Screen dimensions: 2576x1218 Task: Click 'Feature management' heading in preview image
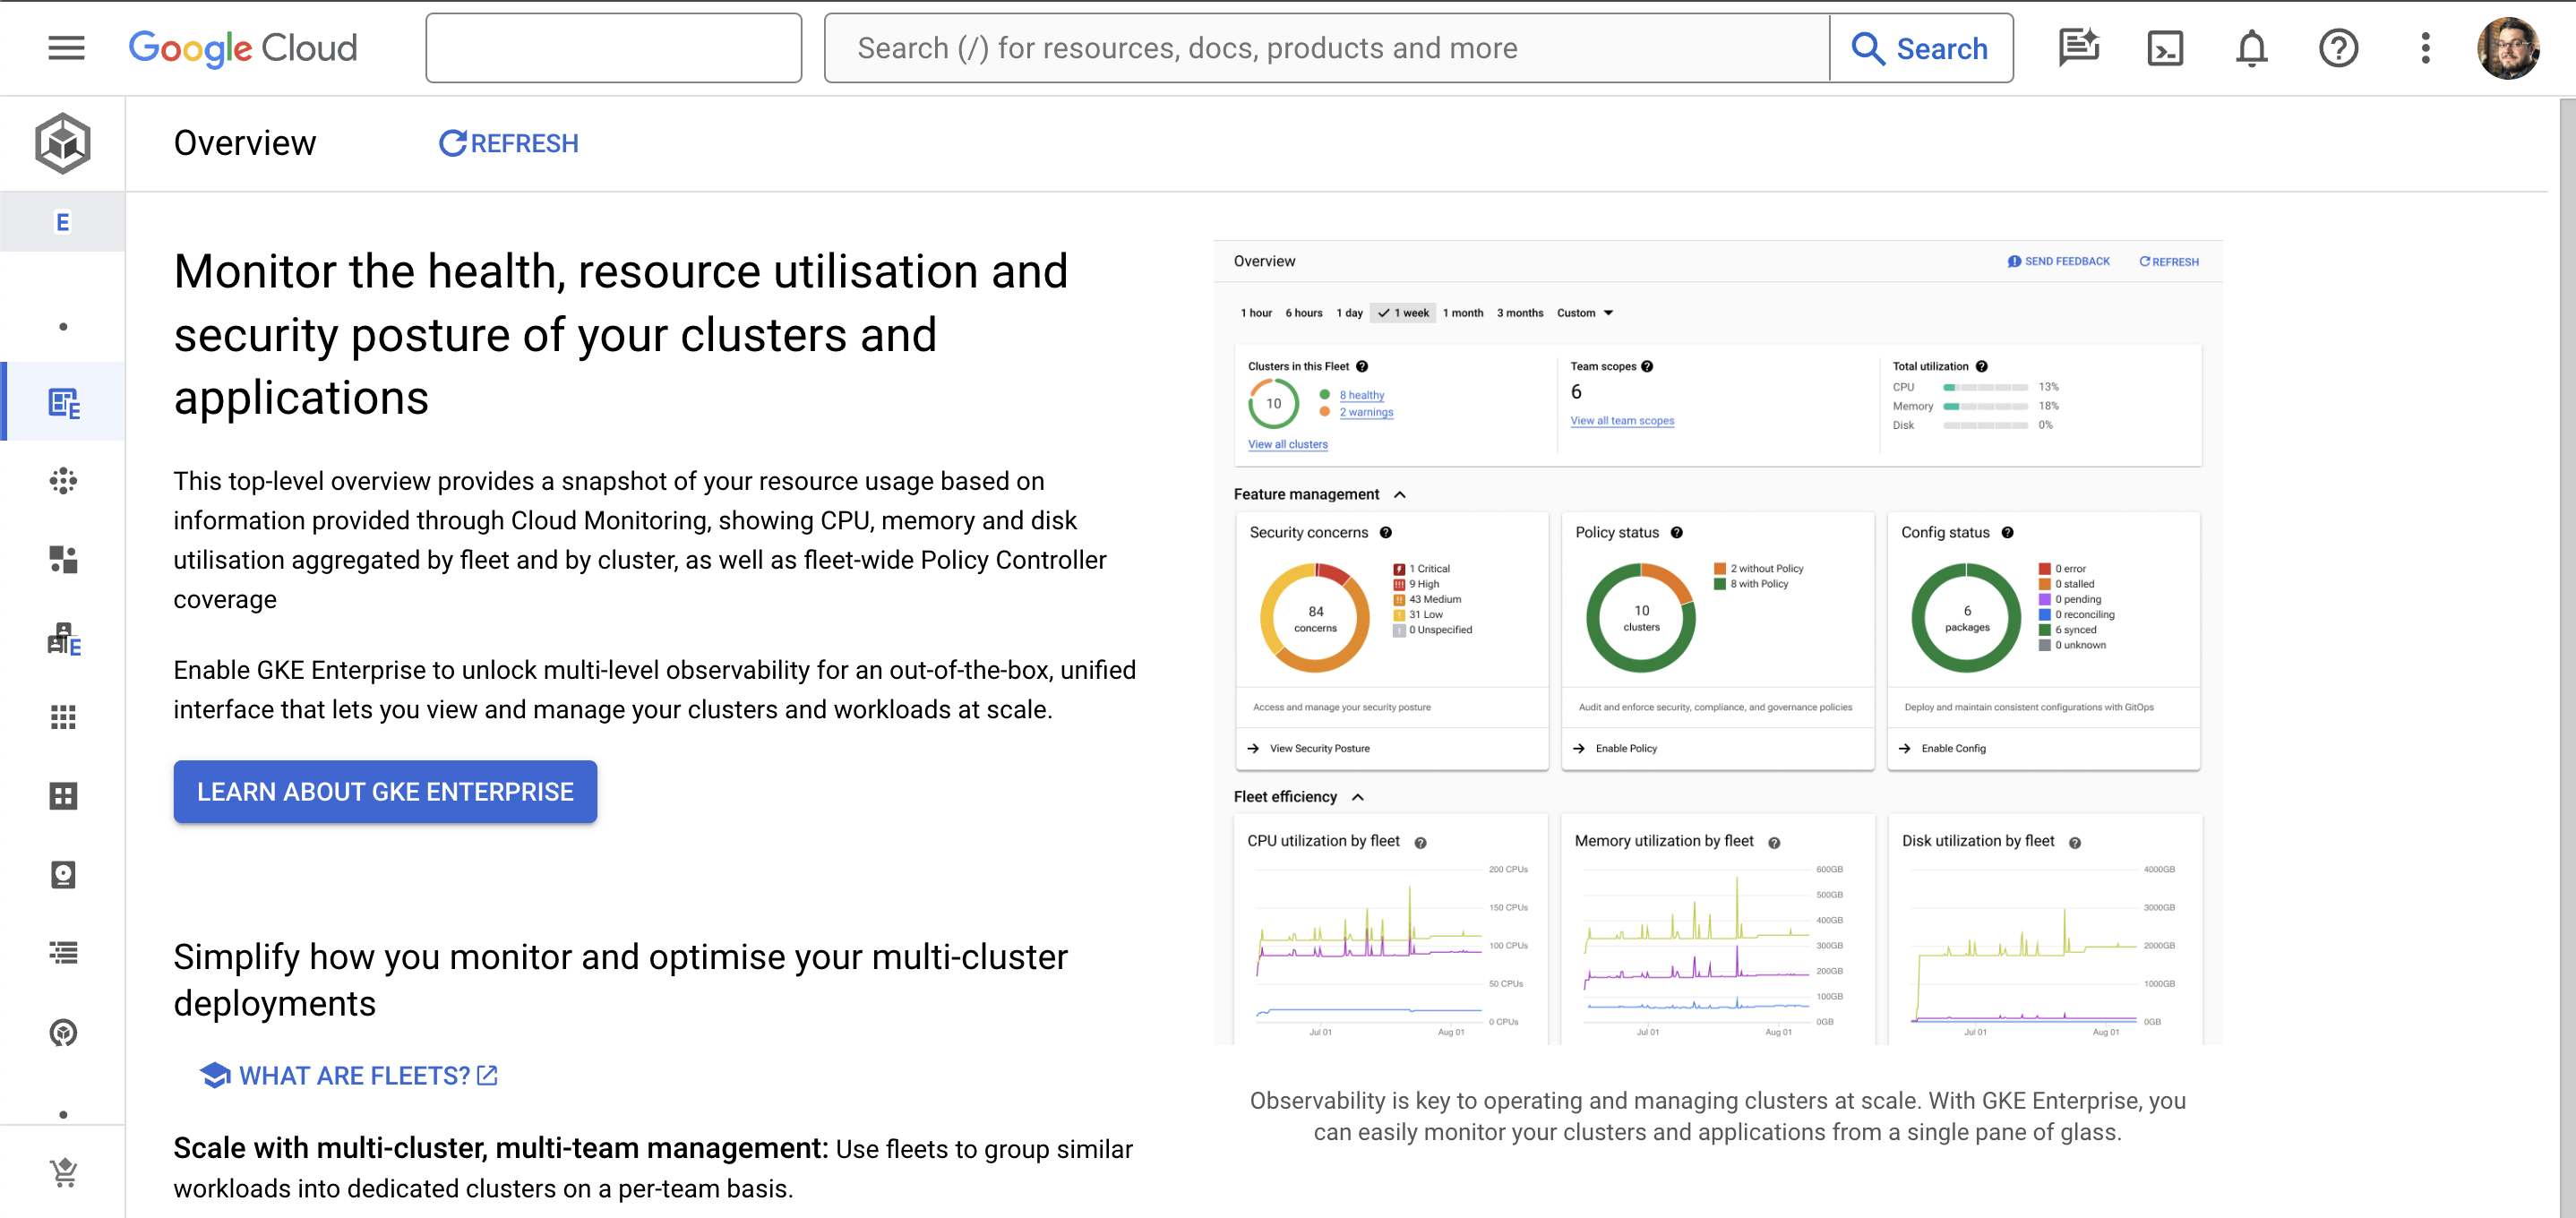1306,494
